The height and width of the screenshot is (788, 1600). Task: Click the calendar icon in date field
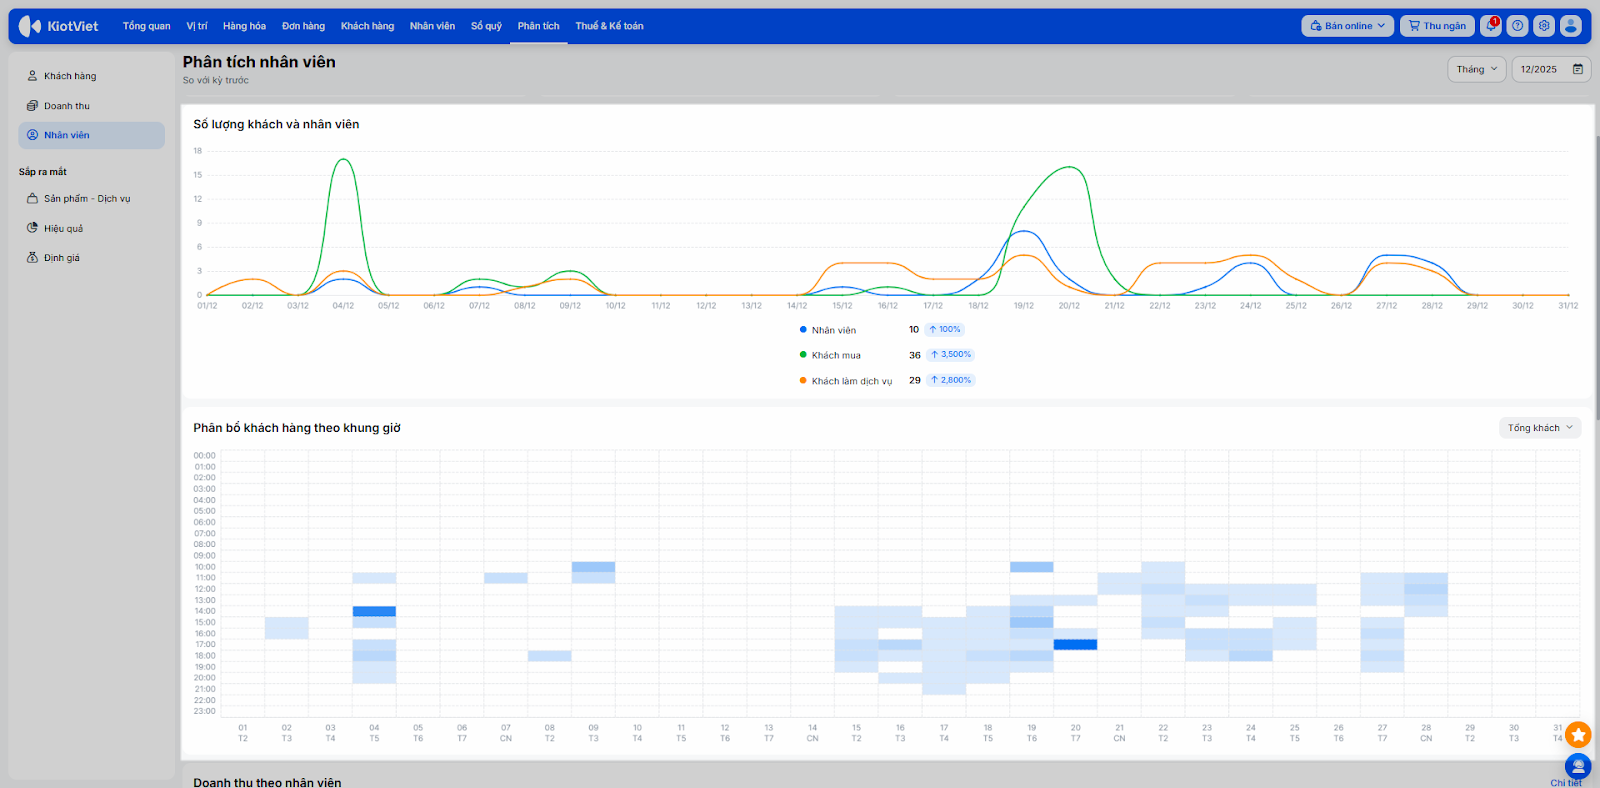1578,69
